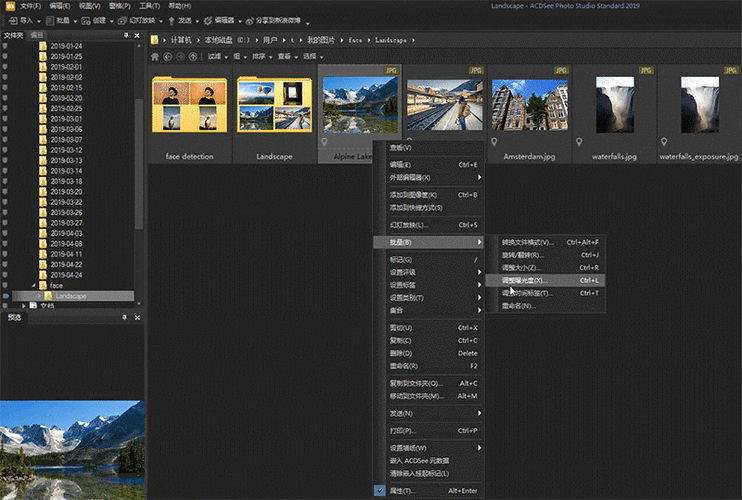Screen dimensions: 742x500
Task: Click the Send (发送) toolbar icon
Action: pos(172,21)
